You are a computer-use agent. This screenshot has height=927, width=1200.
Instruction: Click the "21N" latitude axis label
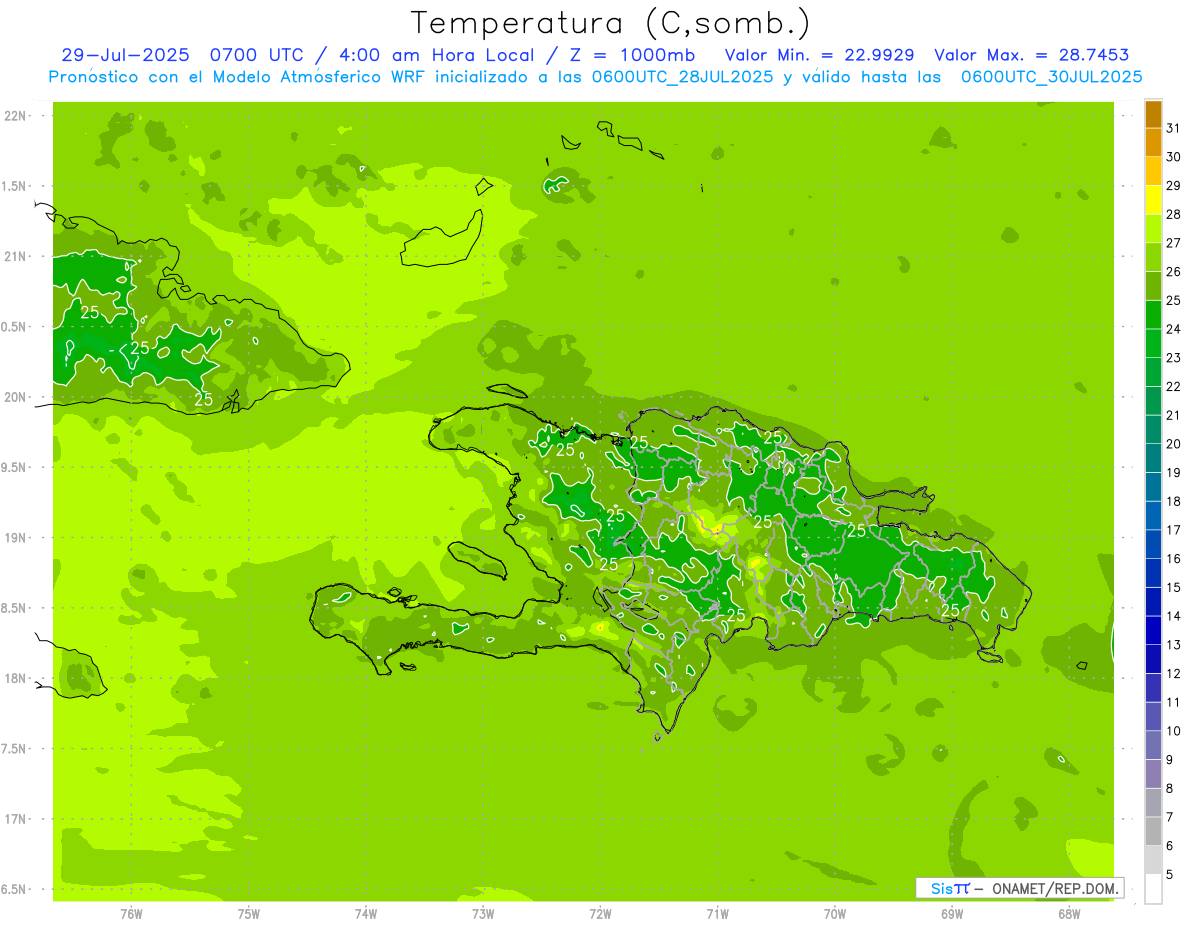15,257
